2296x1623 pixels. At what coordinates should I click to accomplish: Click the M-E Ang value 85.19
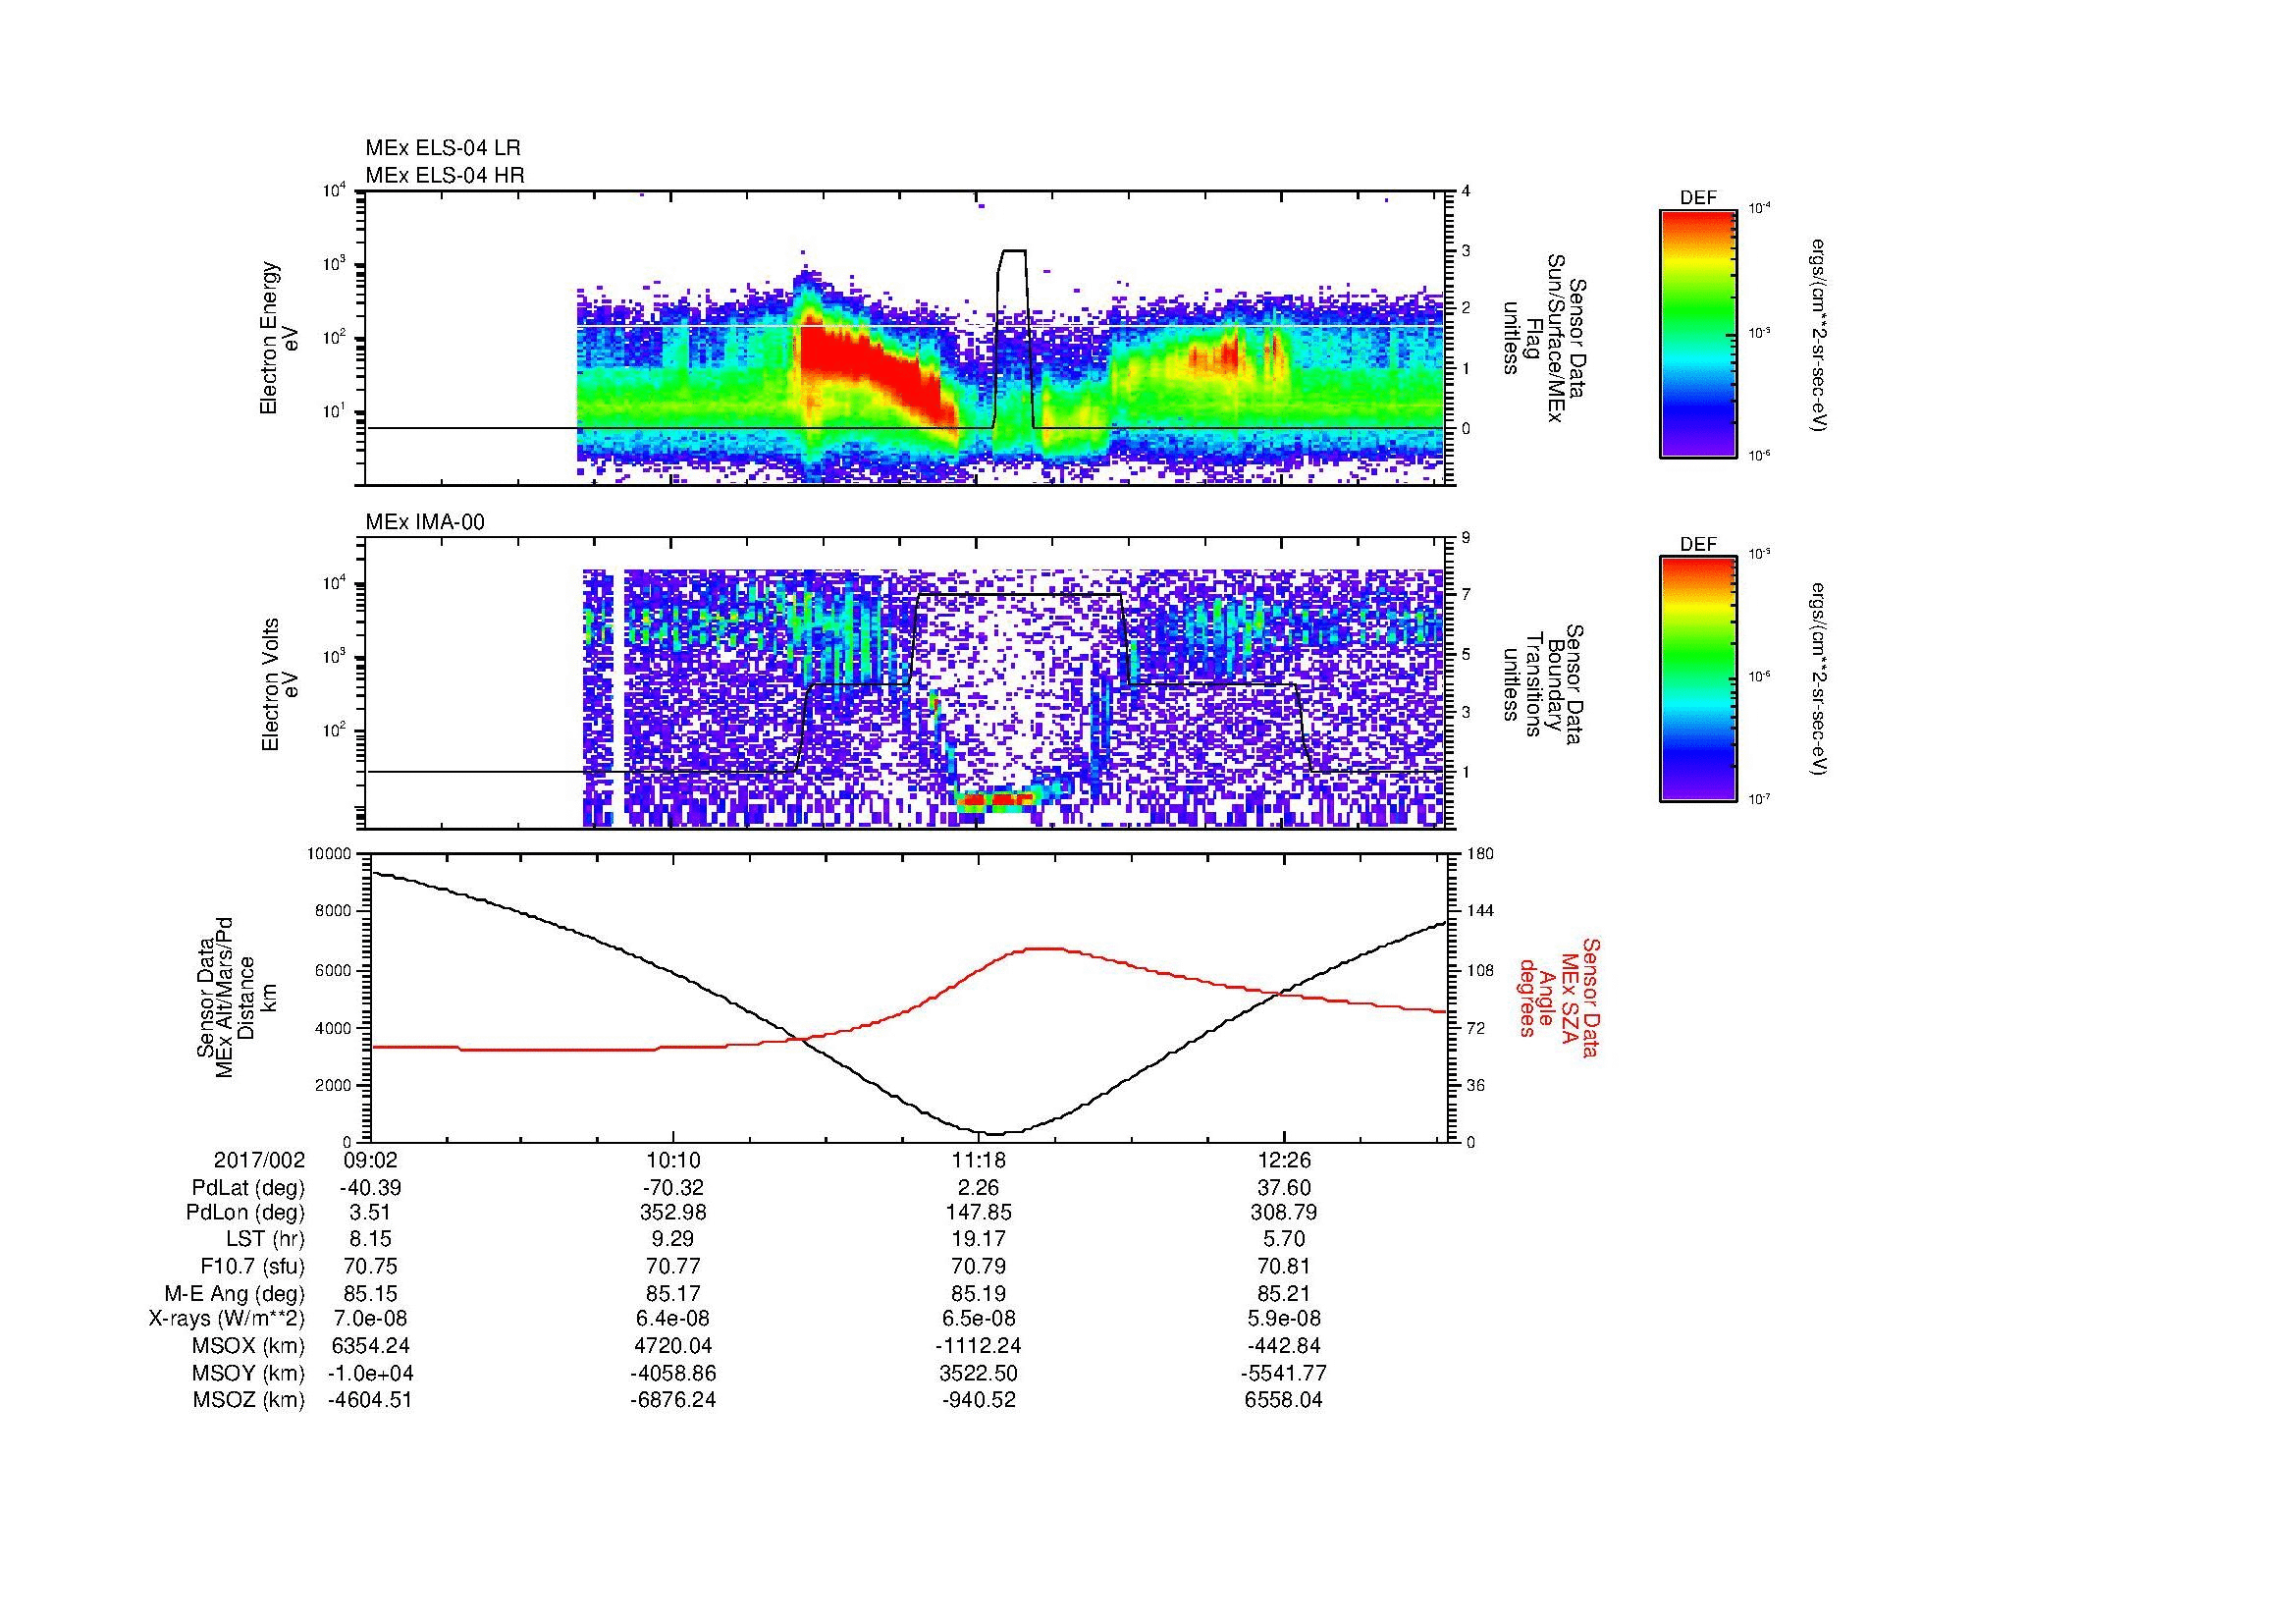click(979, 1293)
